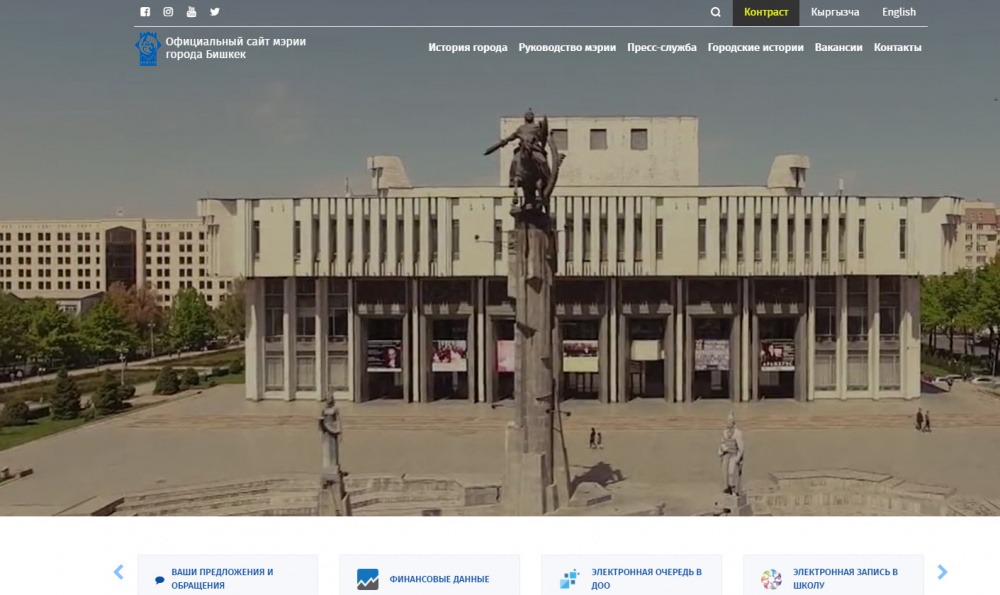1000x595 pixels.
Task: Advance carousel with right arrow
Action: (x=942, y=572)
